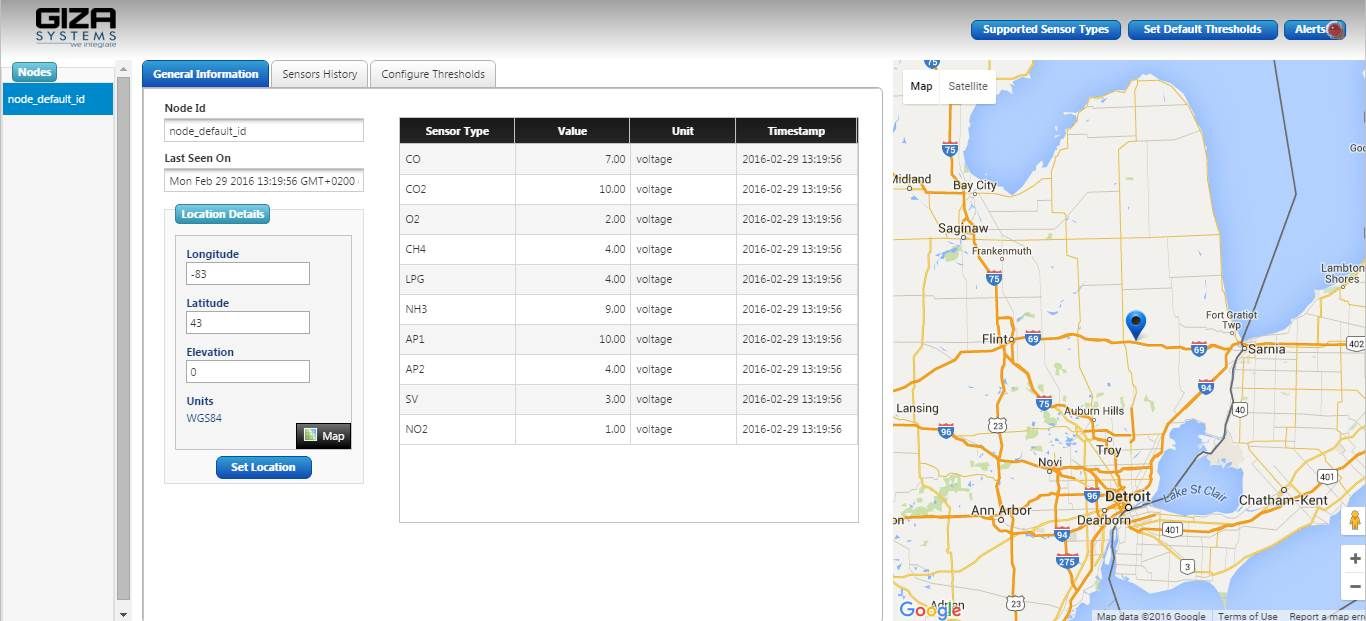Click the Street View pegman icon
1366x621 pixels.
(x=1355, y=520)
